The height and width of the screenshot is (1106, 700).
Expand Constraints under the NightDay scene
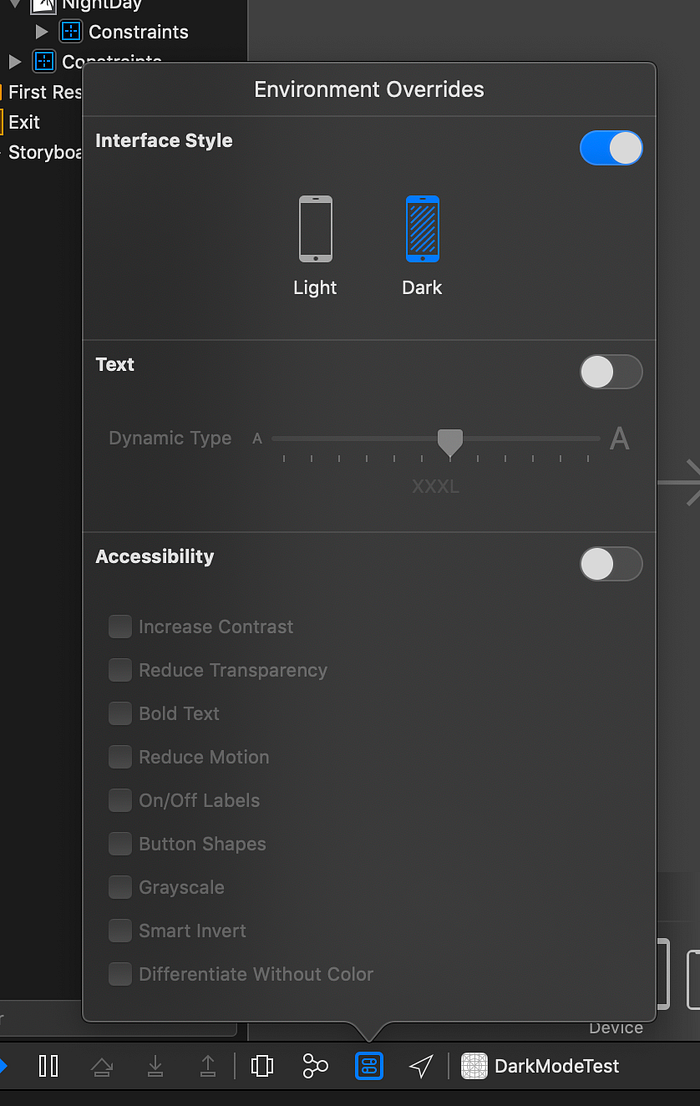point(41,31)
